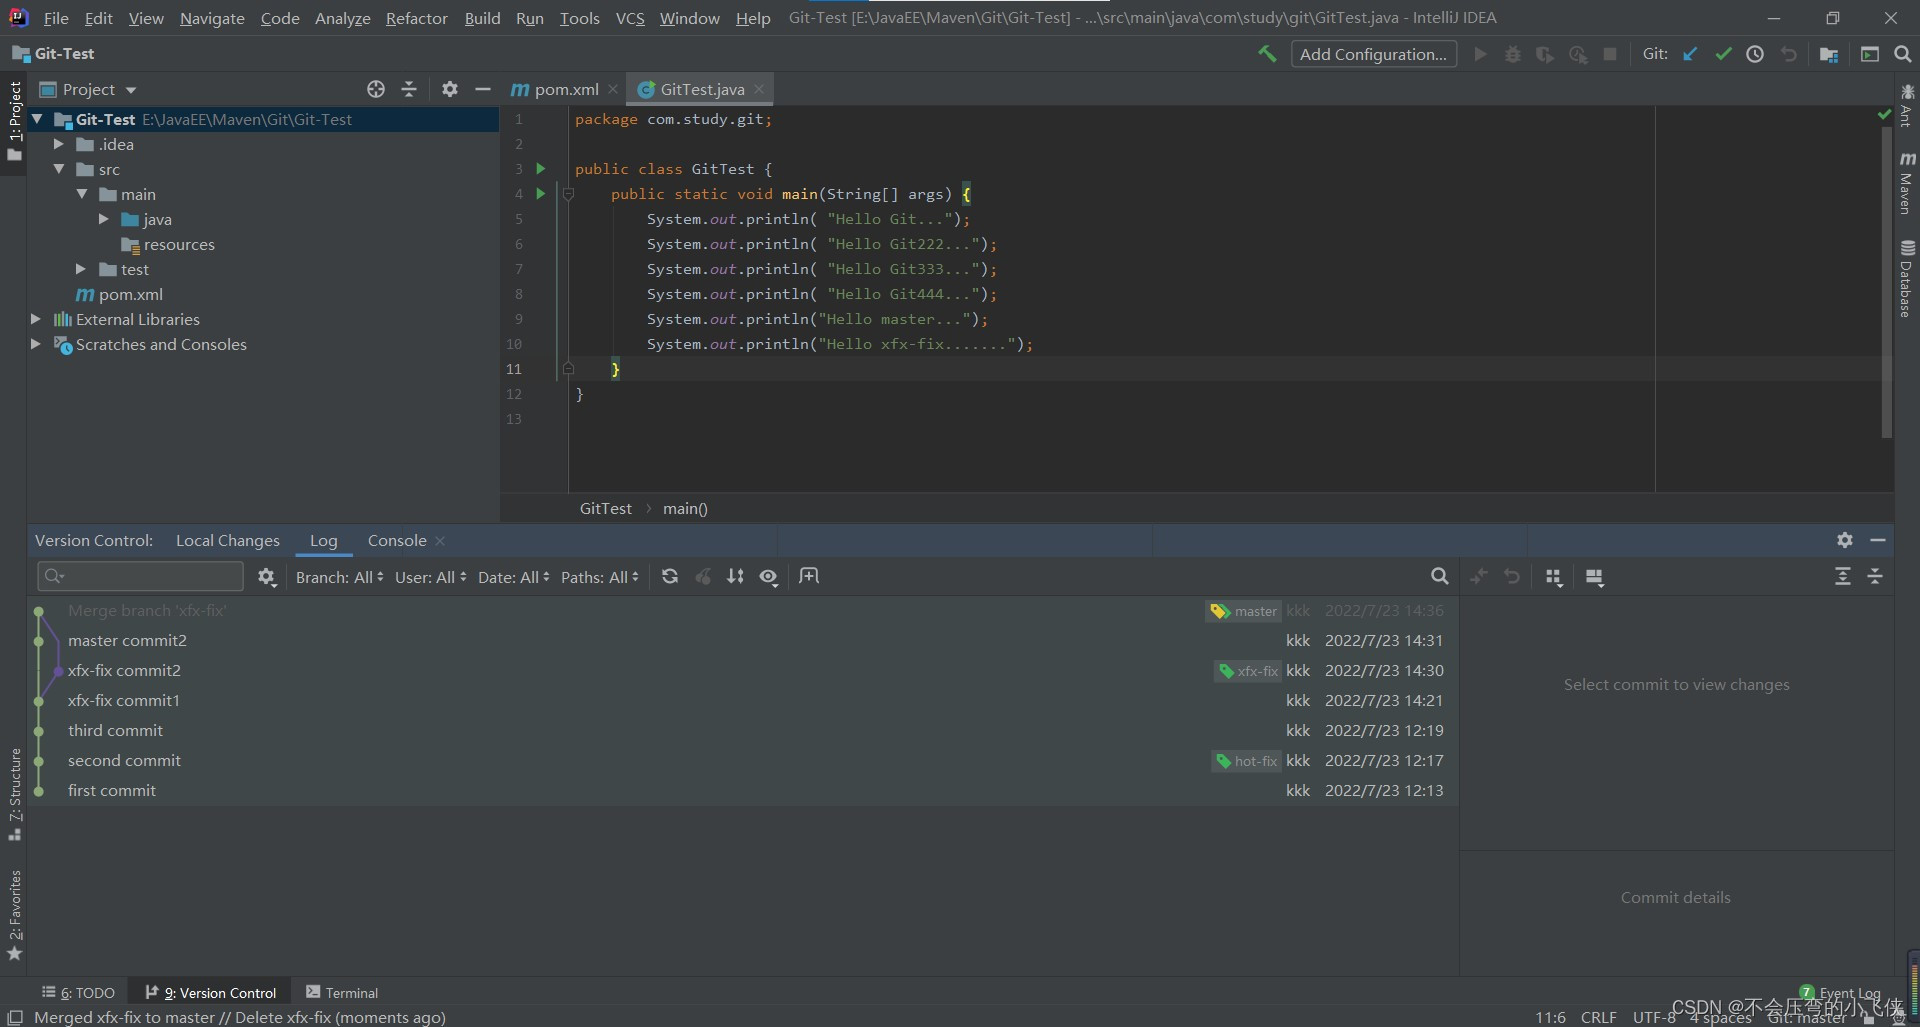Toggle the Structure side tool window
1920x1027 pixels.
point(14,795)
